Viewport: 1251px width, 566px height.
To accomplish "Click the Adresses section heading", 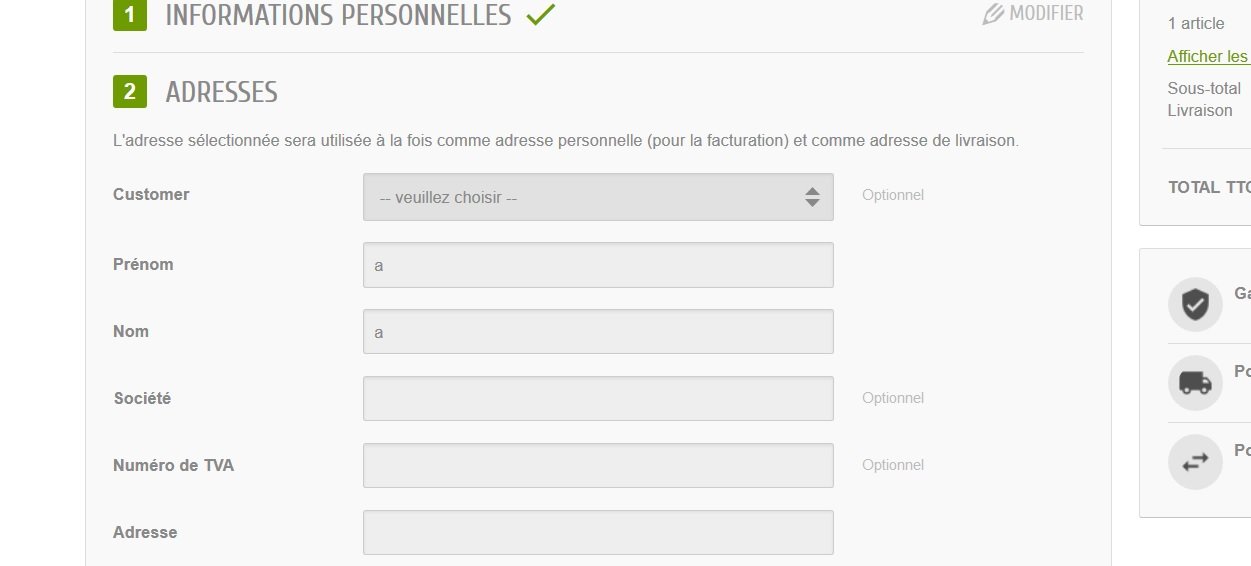I will (221, 92).
